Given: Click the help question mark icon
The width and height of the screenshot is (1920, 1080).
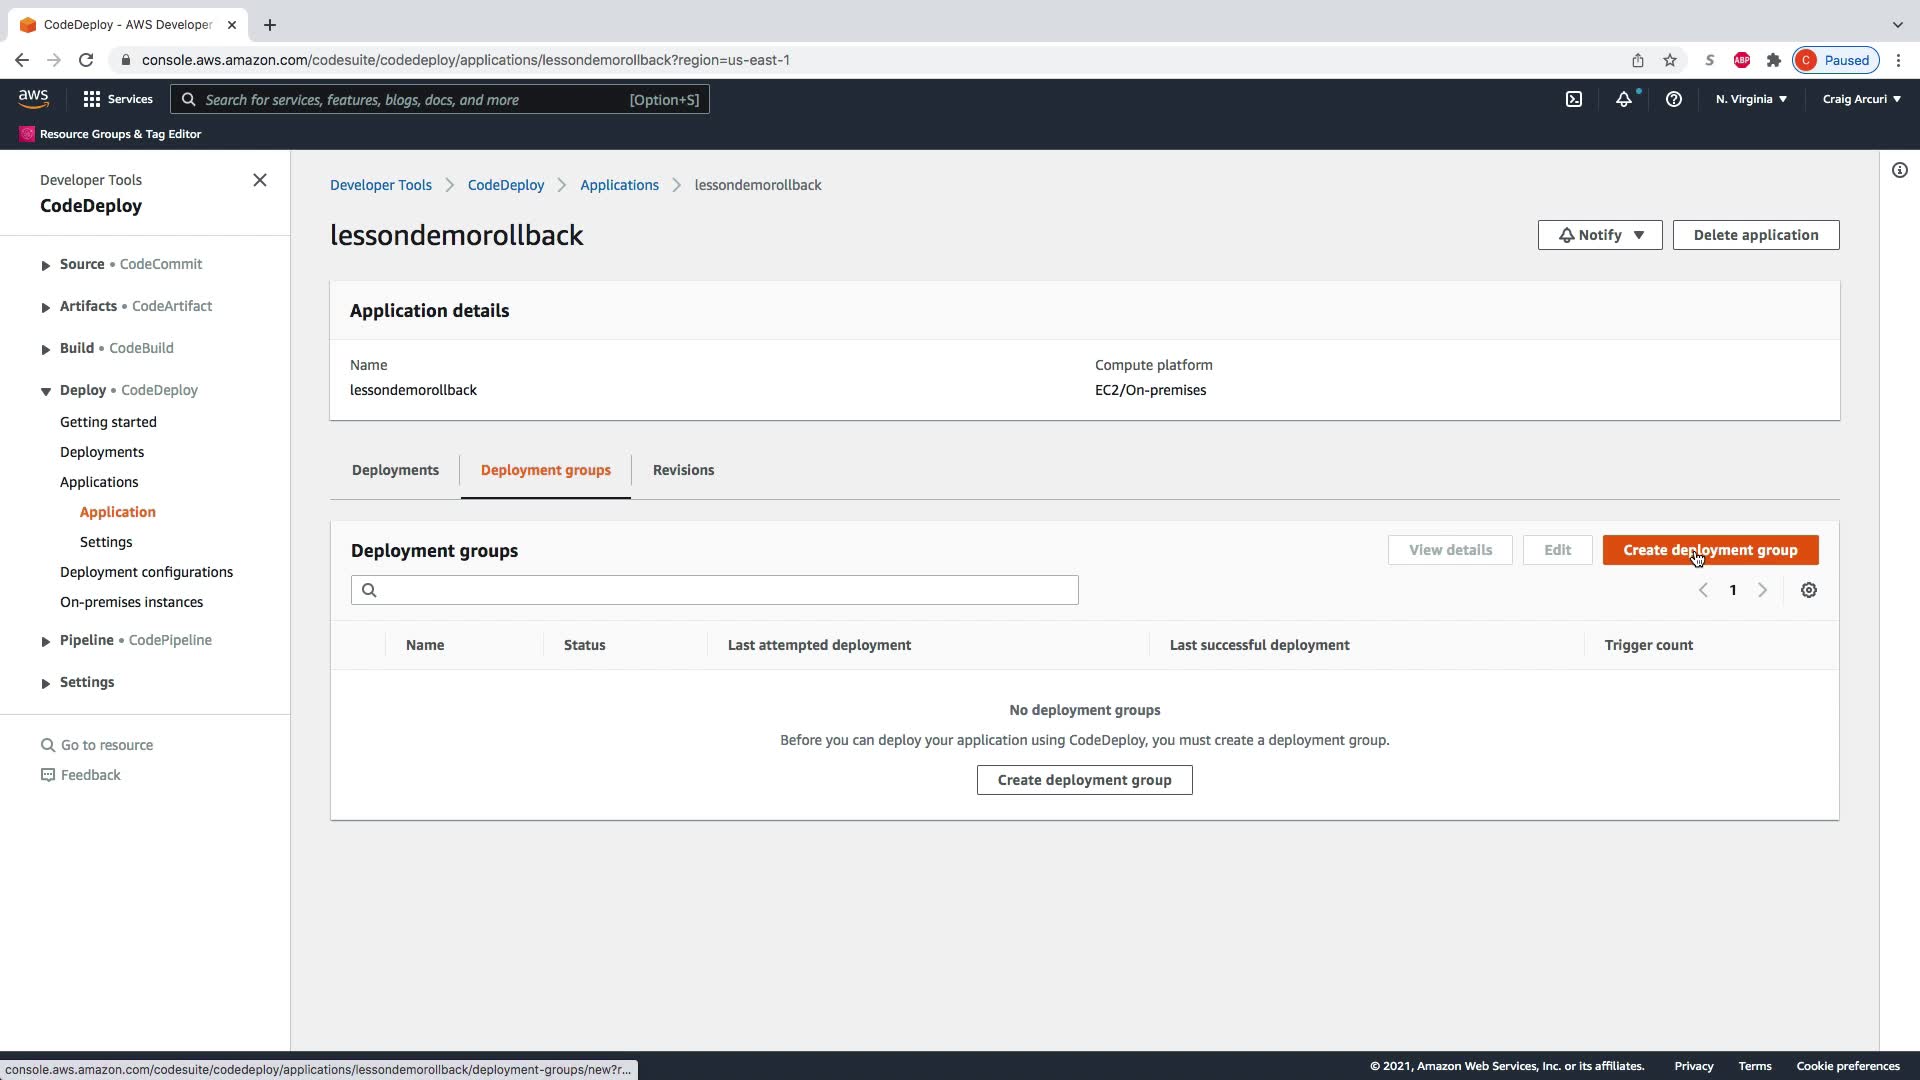Looking at the screenshot, I should (1673, 99).
